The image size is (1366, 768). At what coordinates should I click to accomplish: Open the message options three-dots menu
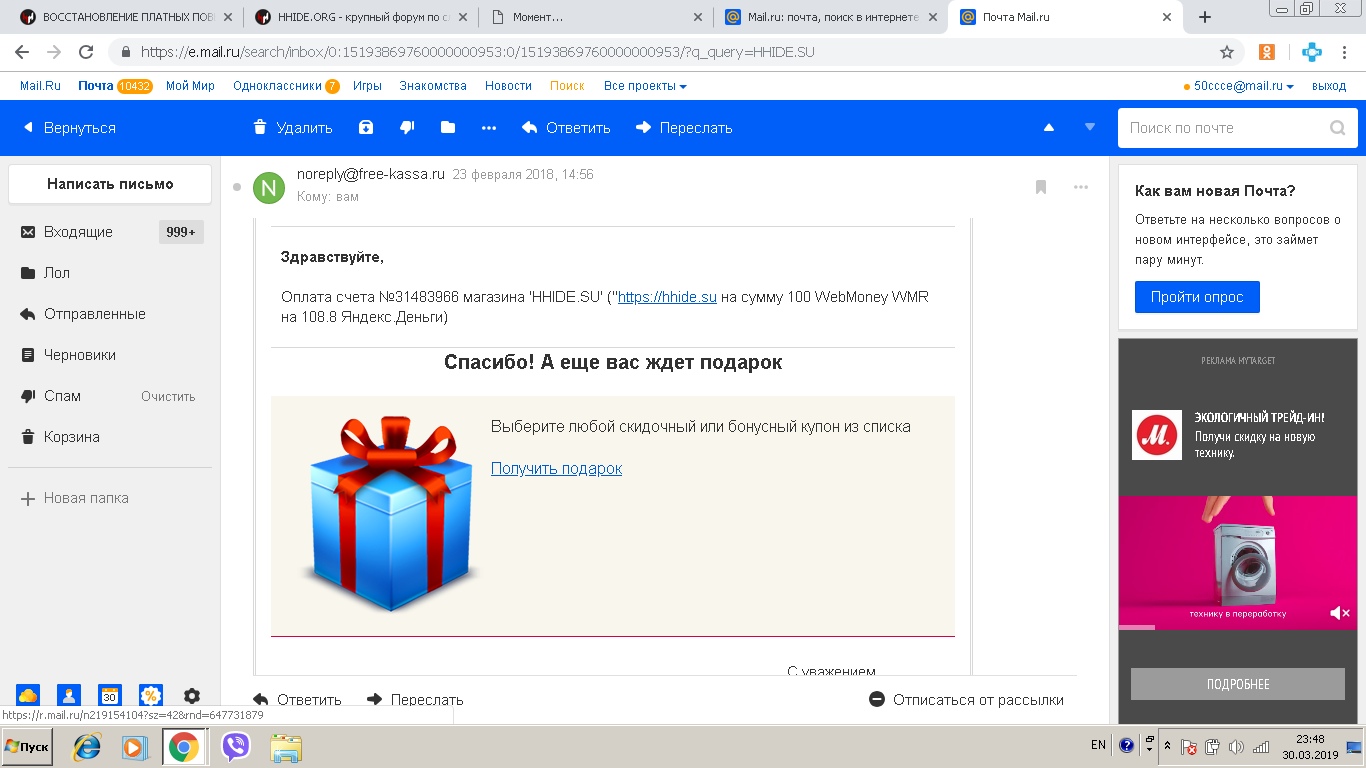point(1081,186)
